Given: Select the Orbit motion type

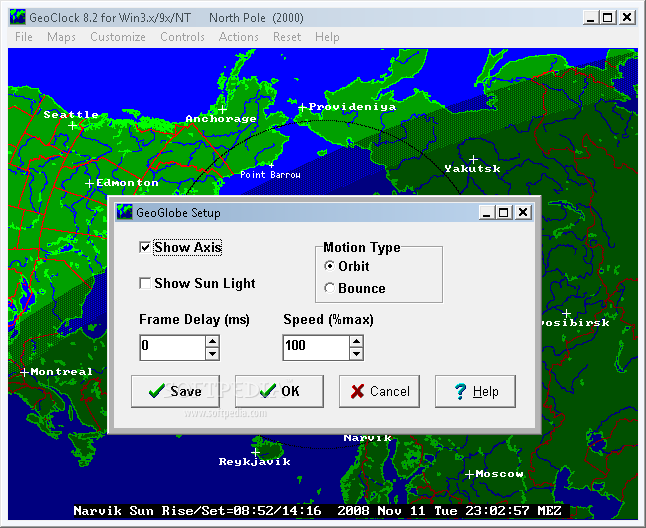Looking at the screenshot, I should tap(329, 266).
